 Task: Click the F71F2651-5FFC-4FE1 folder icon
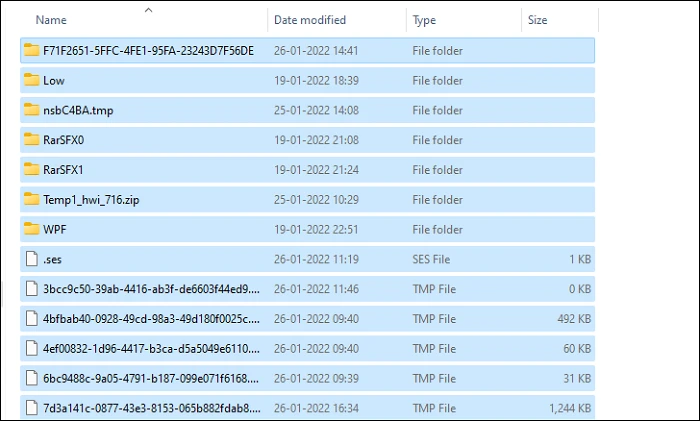click(x=31, y=50)
